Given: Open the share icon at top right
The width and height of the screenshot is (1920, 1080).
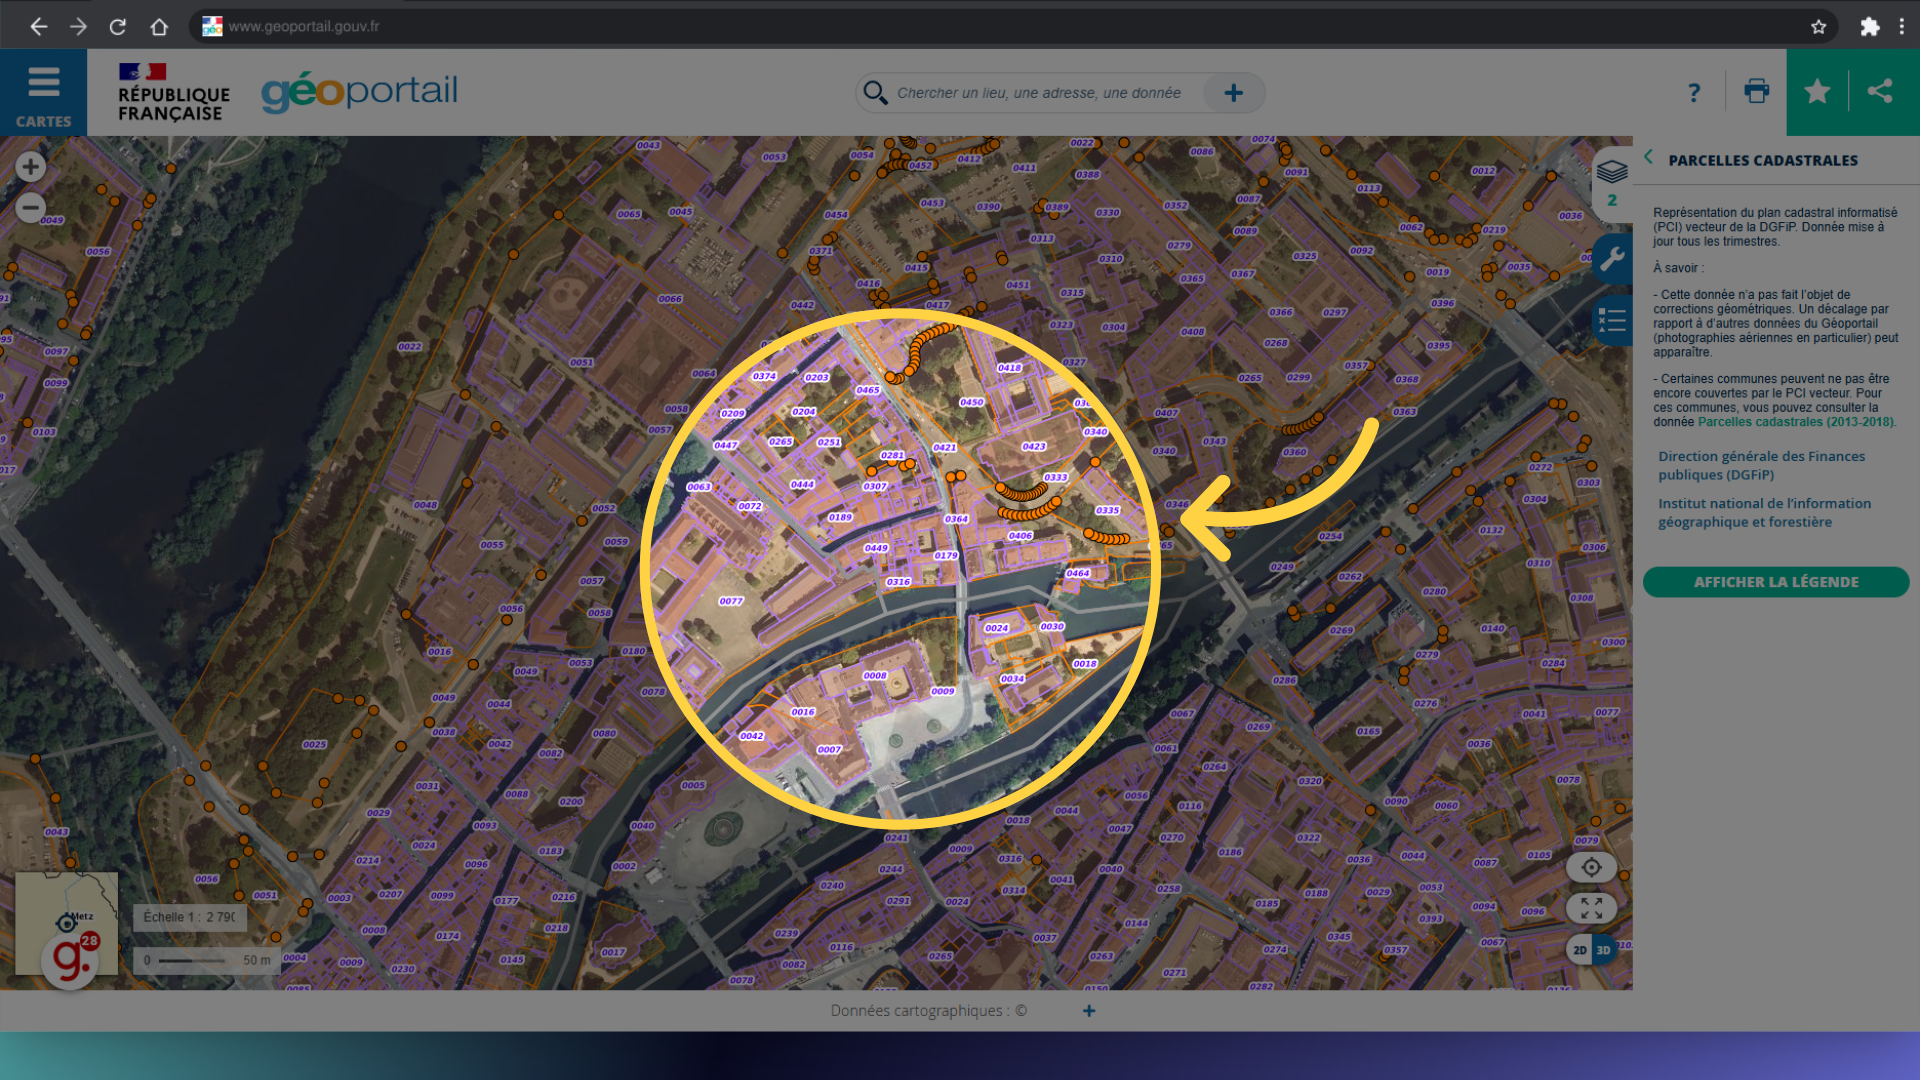Looking at the screenshot, I should point(1881,91).
